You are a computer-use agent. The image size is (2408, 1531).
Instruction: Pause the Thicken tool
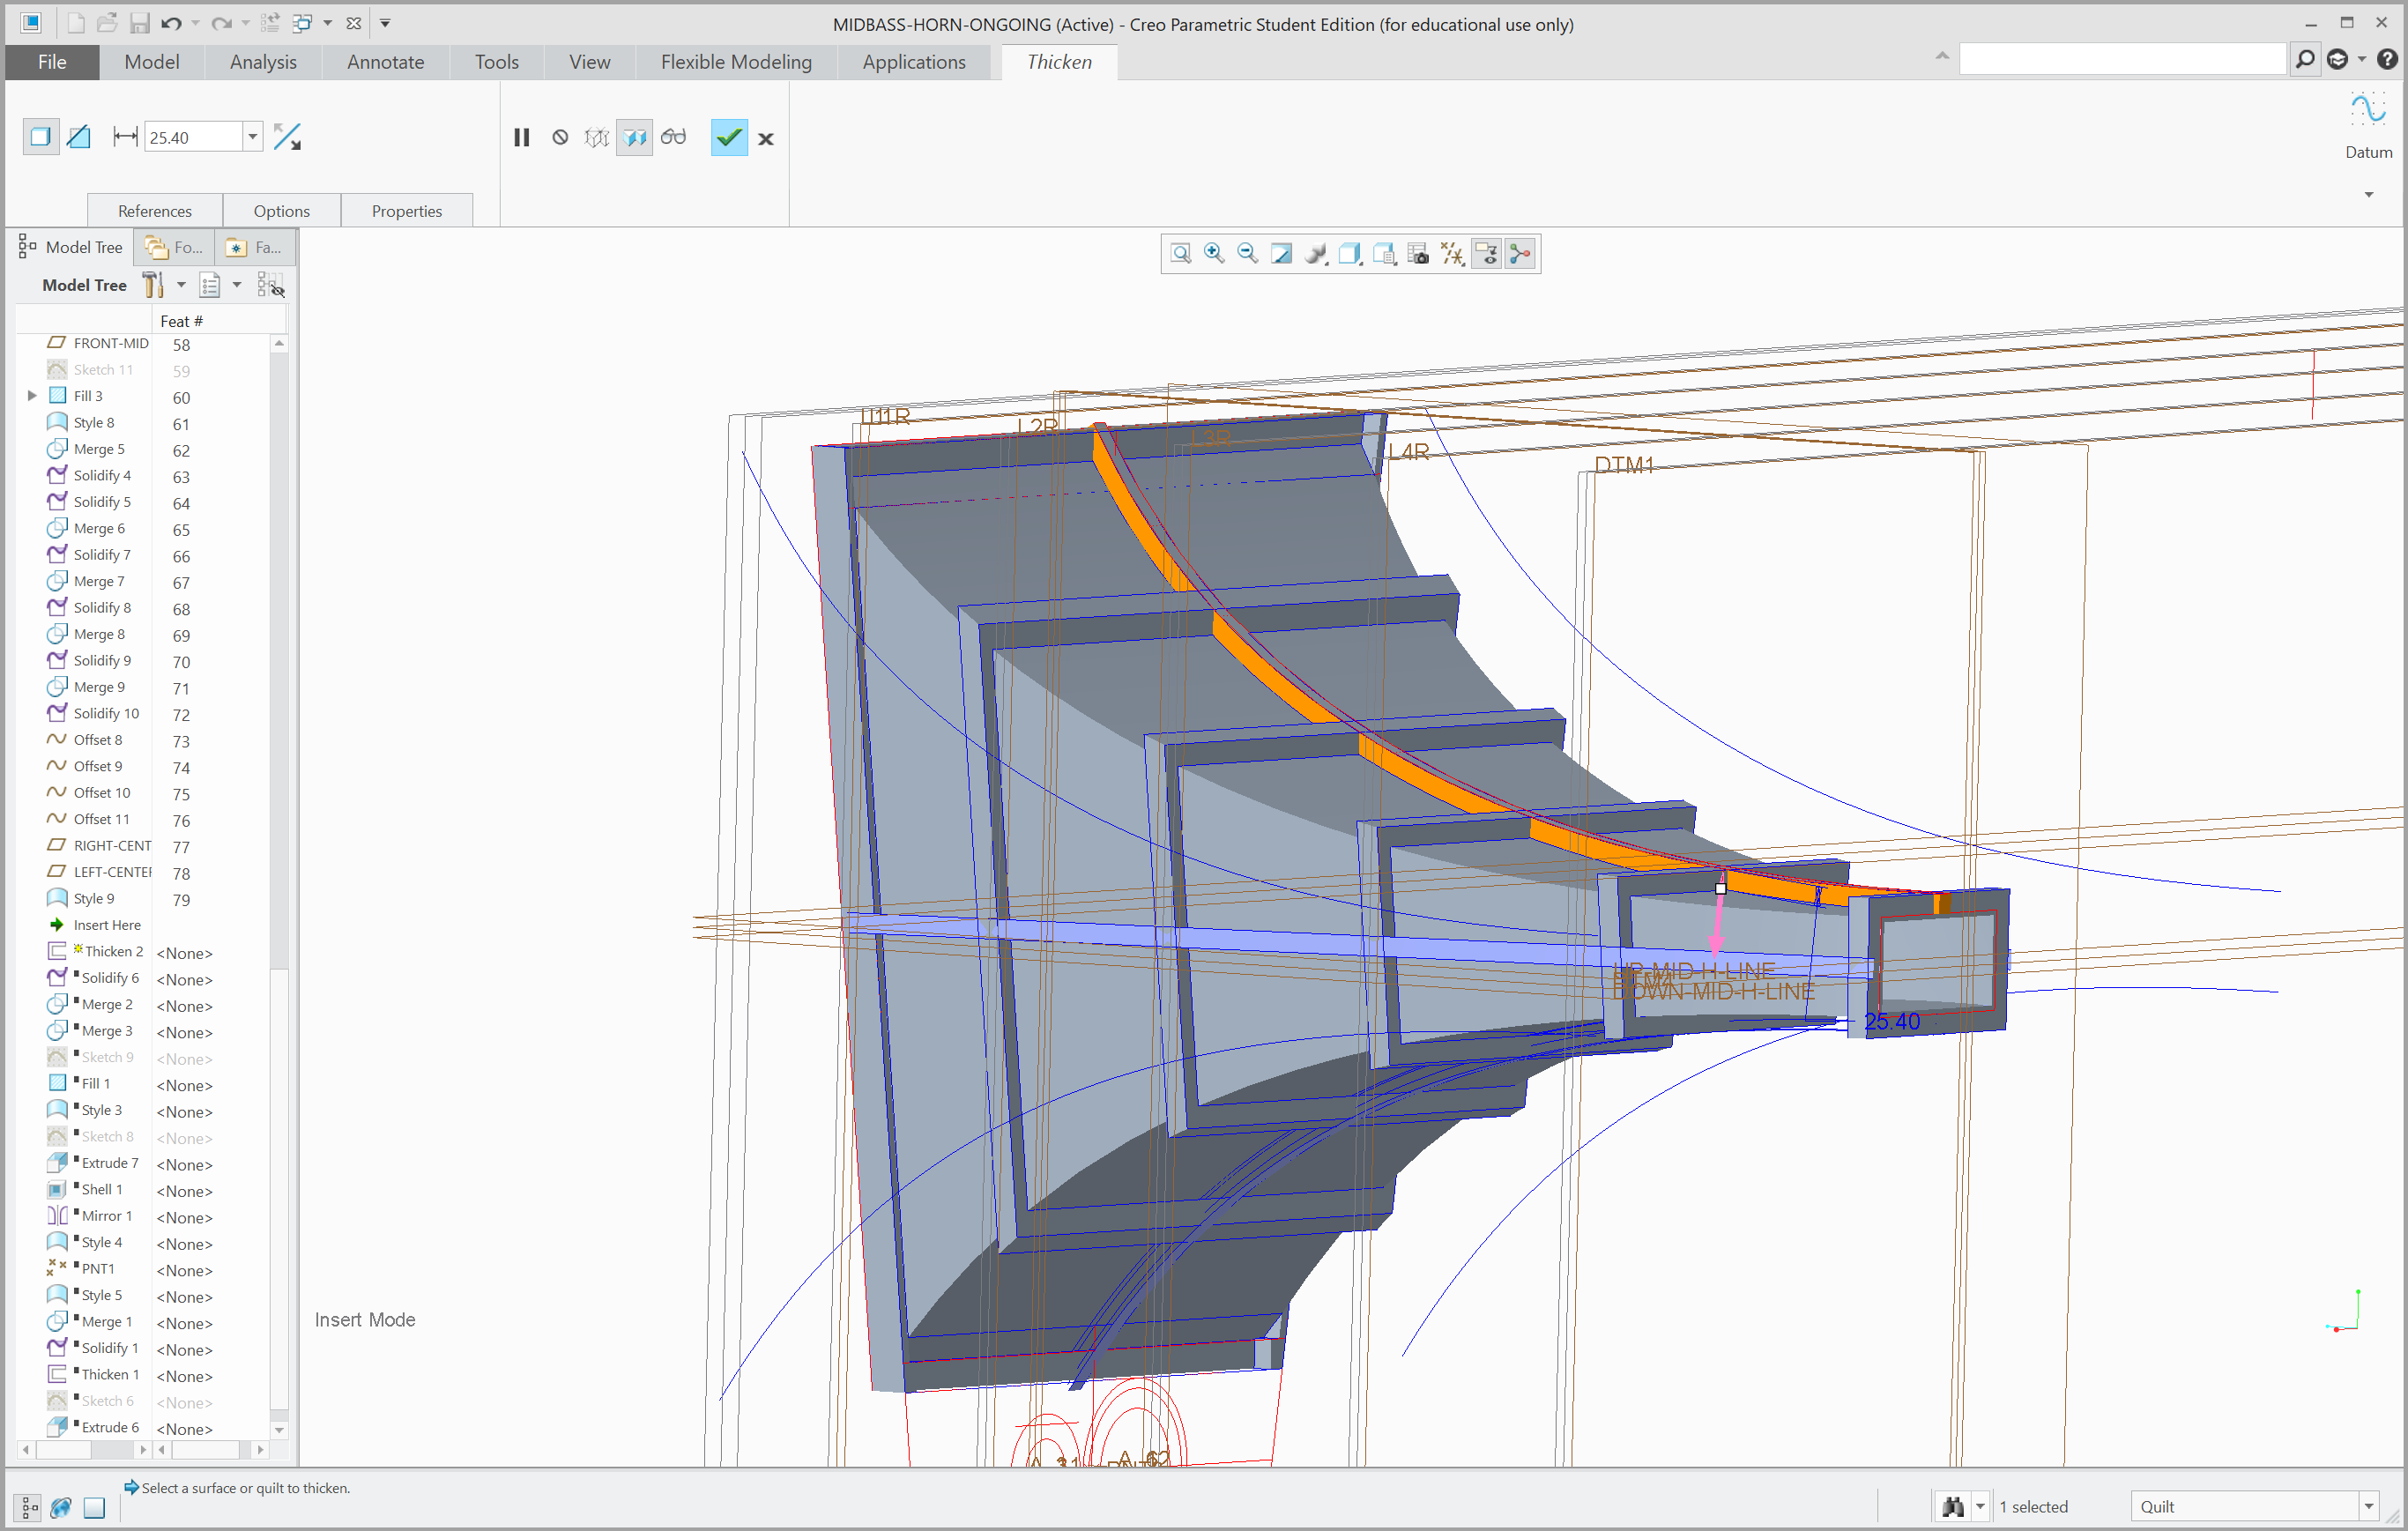(521, 137)
